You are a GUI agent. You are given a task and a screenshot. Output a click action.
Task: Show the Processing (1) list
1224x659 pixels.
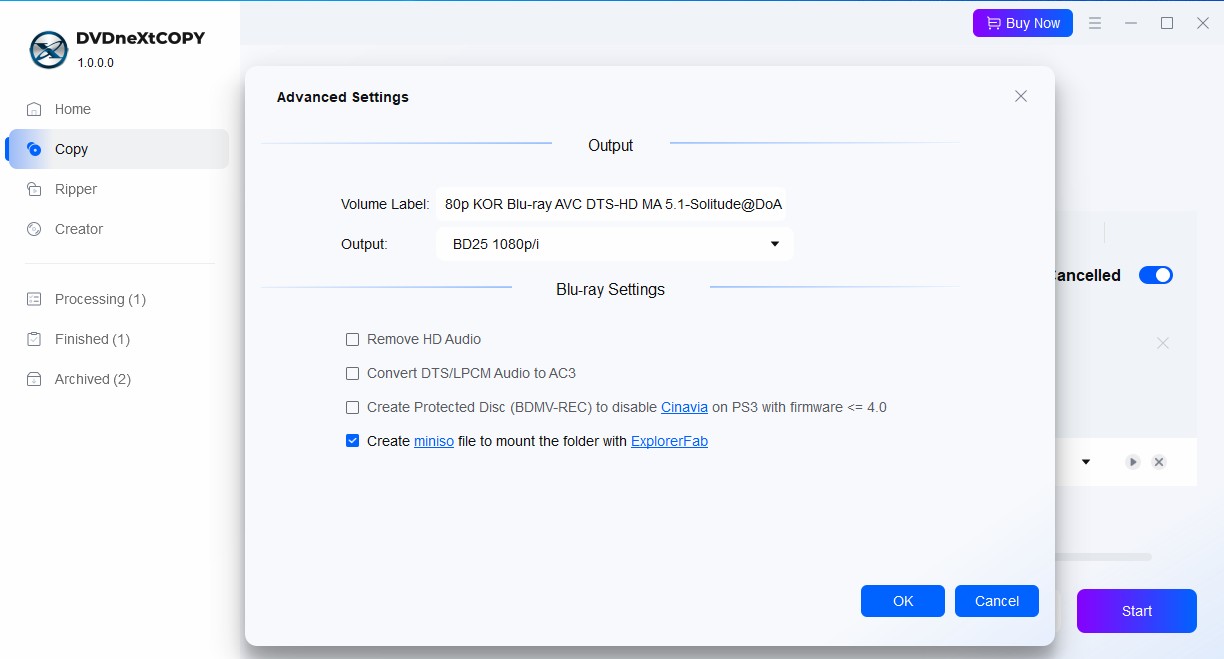[118, 299]
